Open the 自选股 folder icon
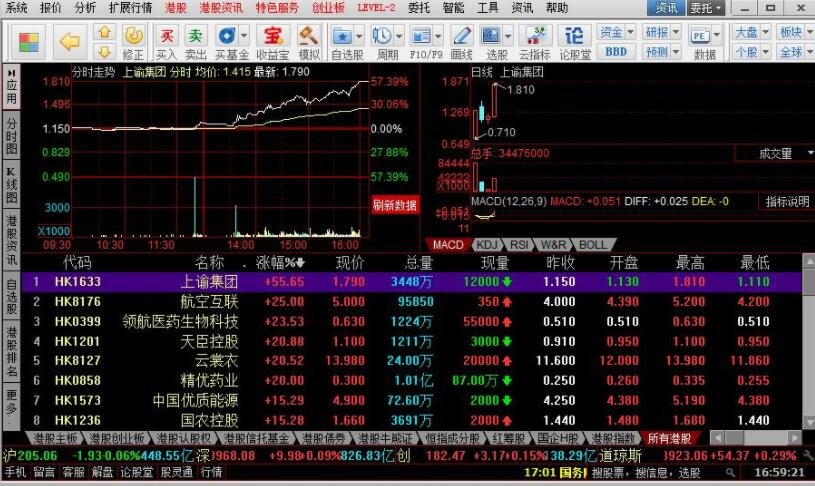Screen dimensions: 815x486 [342, 36]
